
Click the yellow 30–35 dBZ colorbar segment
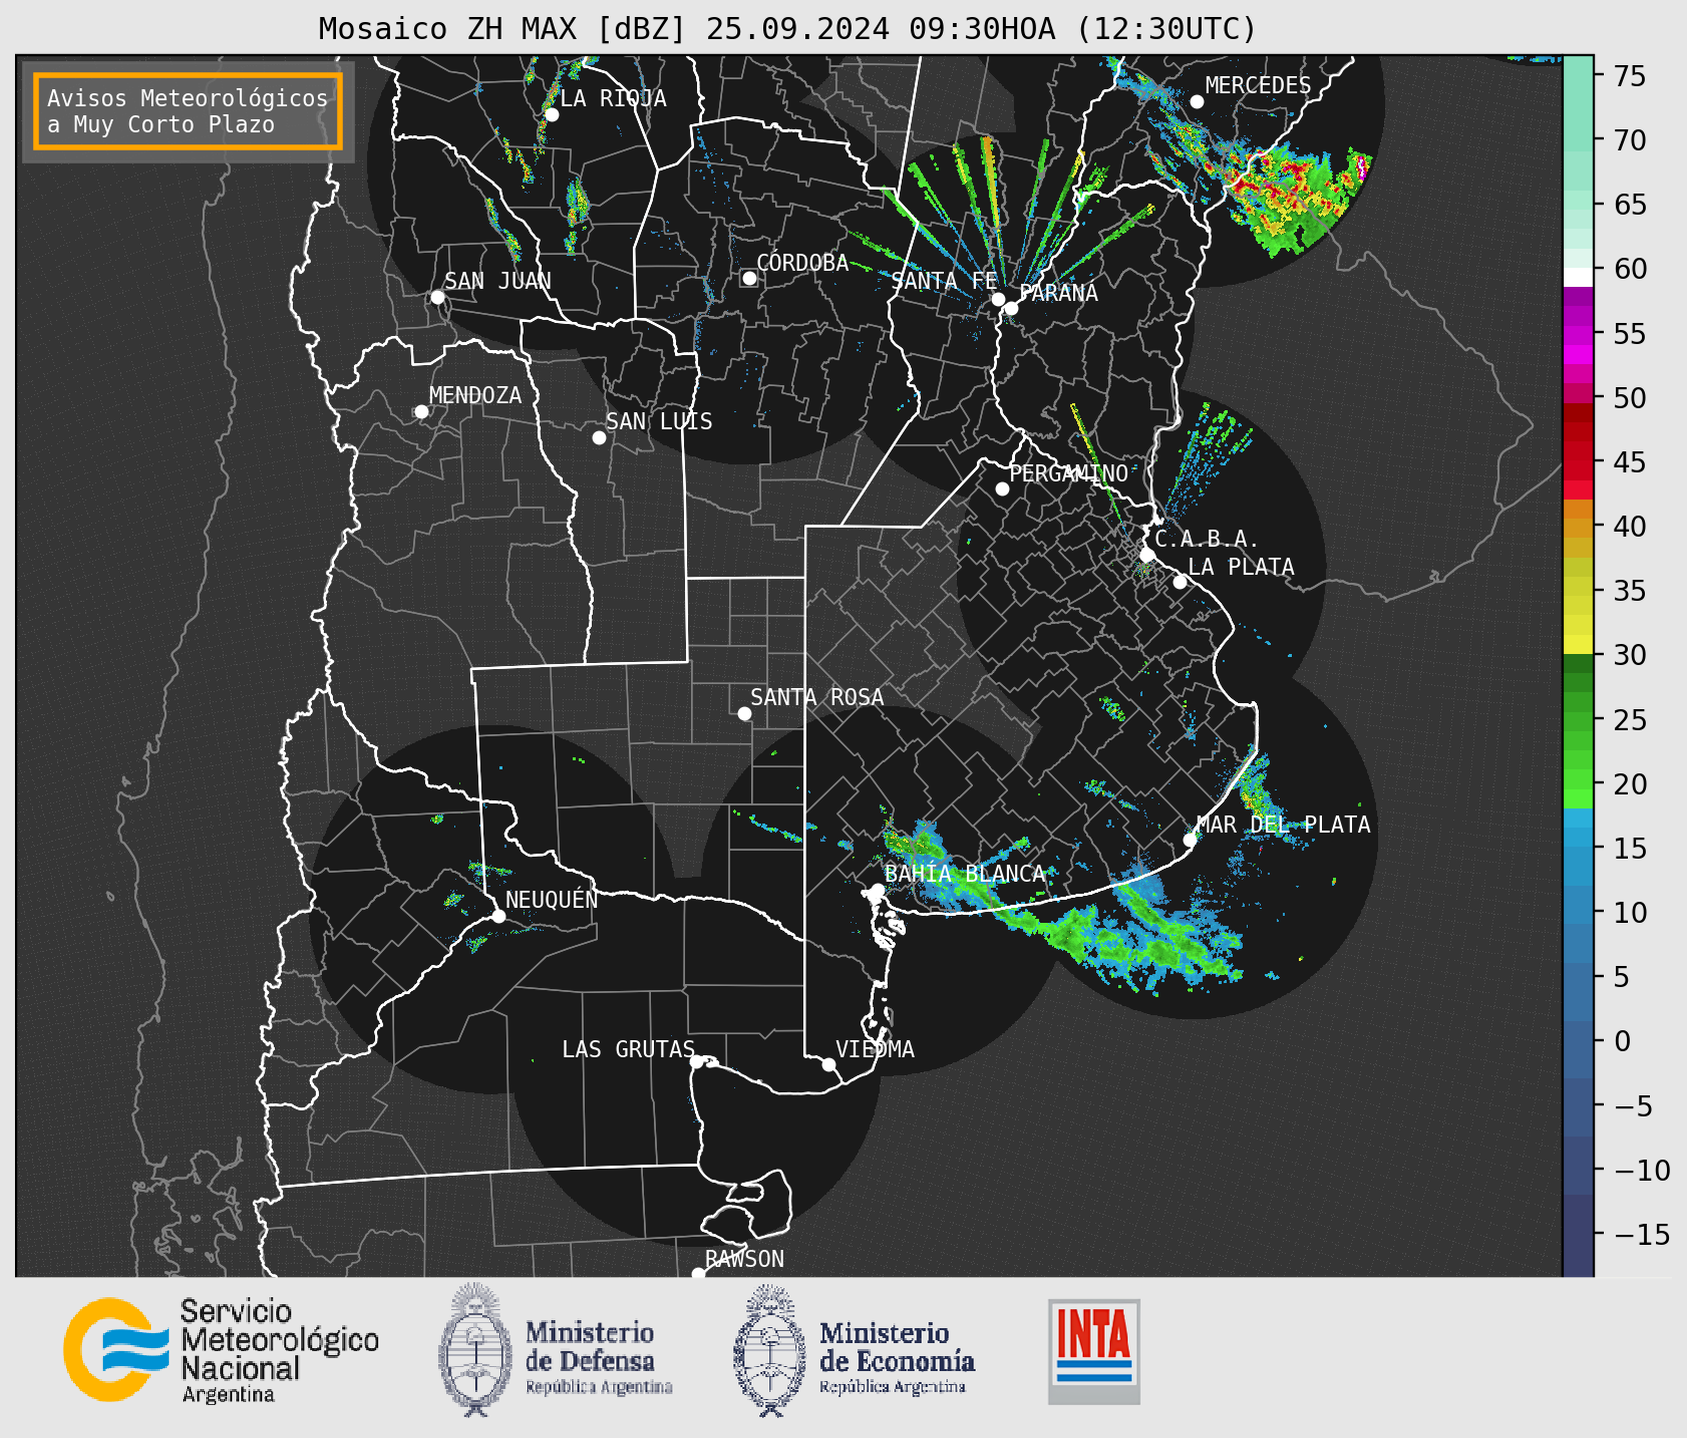point(1578,622)
